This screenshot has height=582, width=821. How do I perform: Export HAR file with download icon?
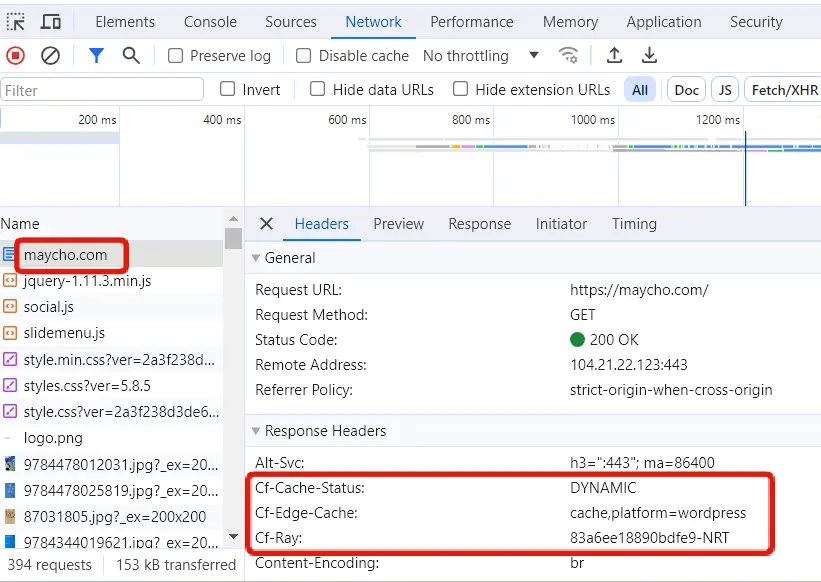pos(650,56)
